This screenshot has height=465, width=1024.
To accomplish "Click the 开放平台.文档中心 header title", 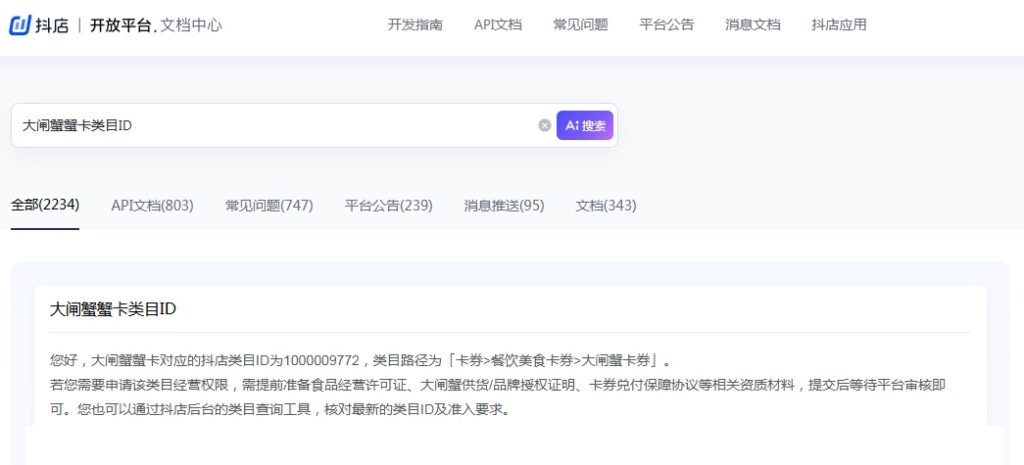I will coord(155,25).
